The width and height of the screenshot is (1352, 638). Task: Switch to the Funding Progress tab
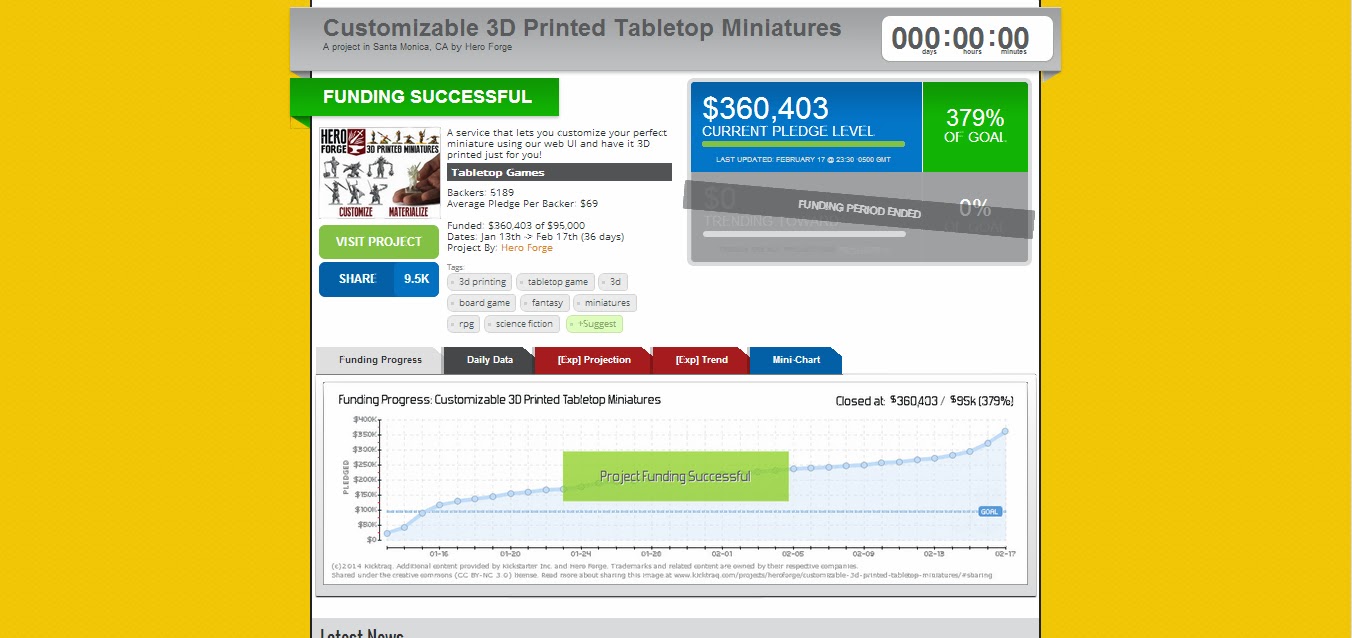[379, 360]
